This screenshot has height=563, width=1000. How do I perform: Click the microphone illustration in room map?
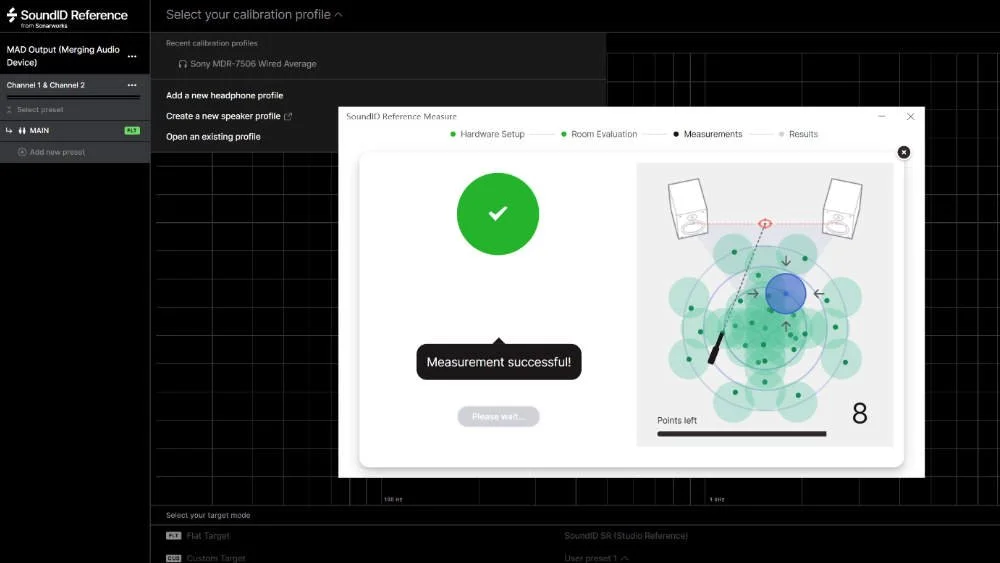coord(716,347)
